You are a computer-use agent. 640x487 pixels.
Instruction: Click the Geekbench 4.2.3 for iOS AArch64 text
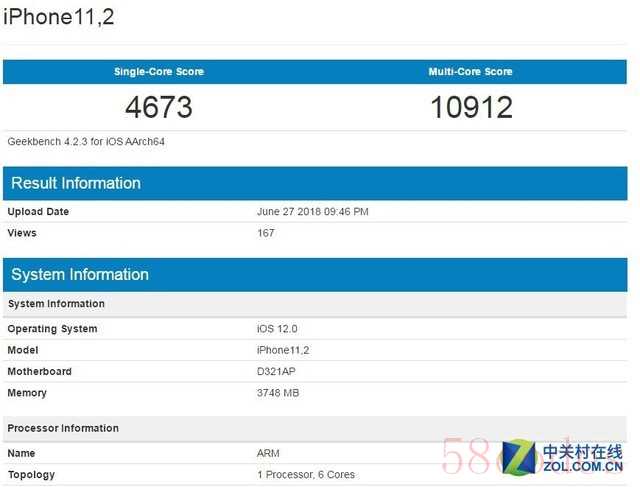tap(86, 142)
